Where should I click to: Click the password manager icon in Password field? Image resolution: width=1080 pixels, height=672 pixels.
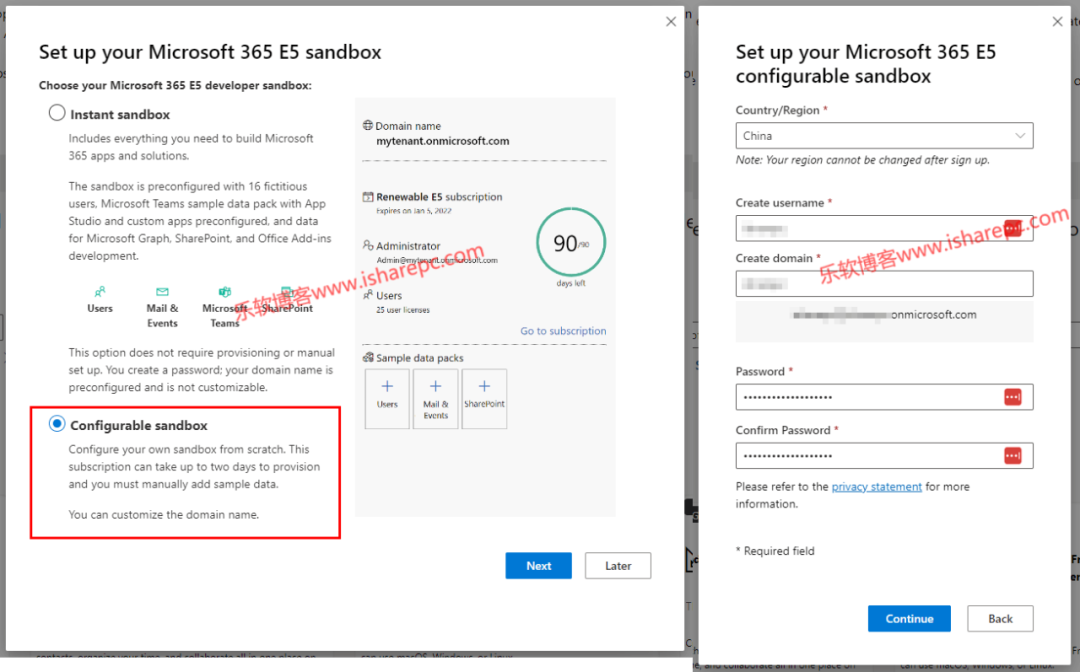[x=1013, y=397]
